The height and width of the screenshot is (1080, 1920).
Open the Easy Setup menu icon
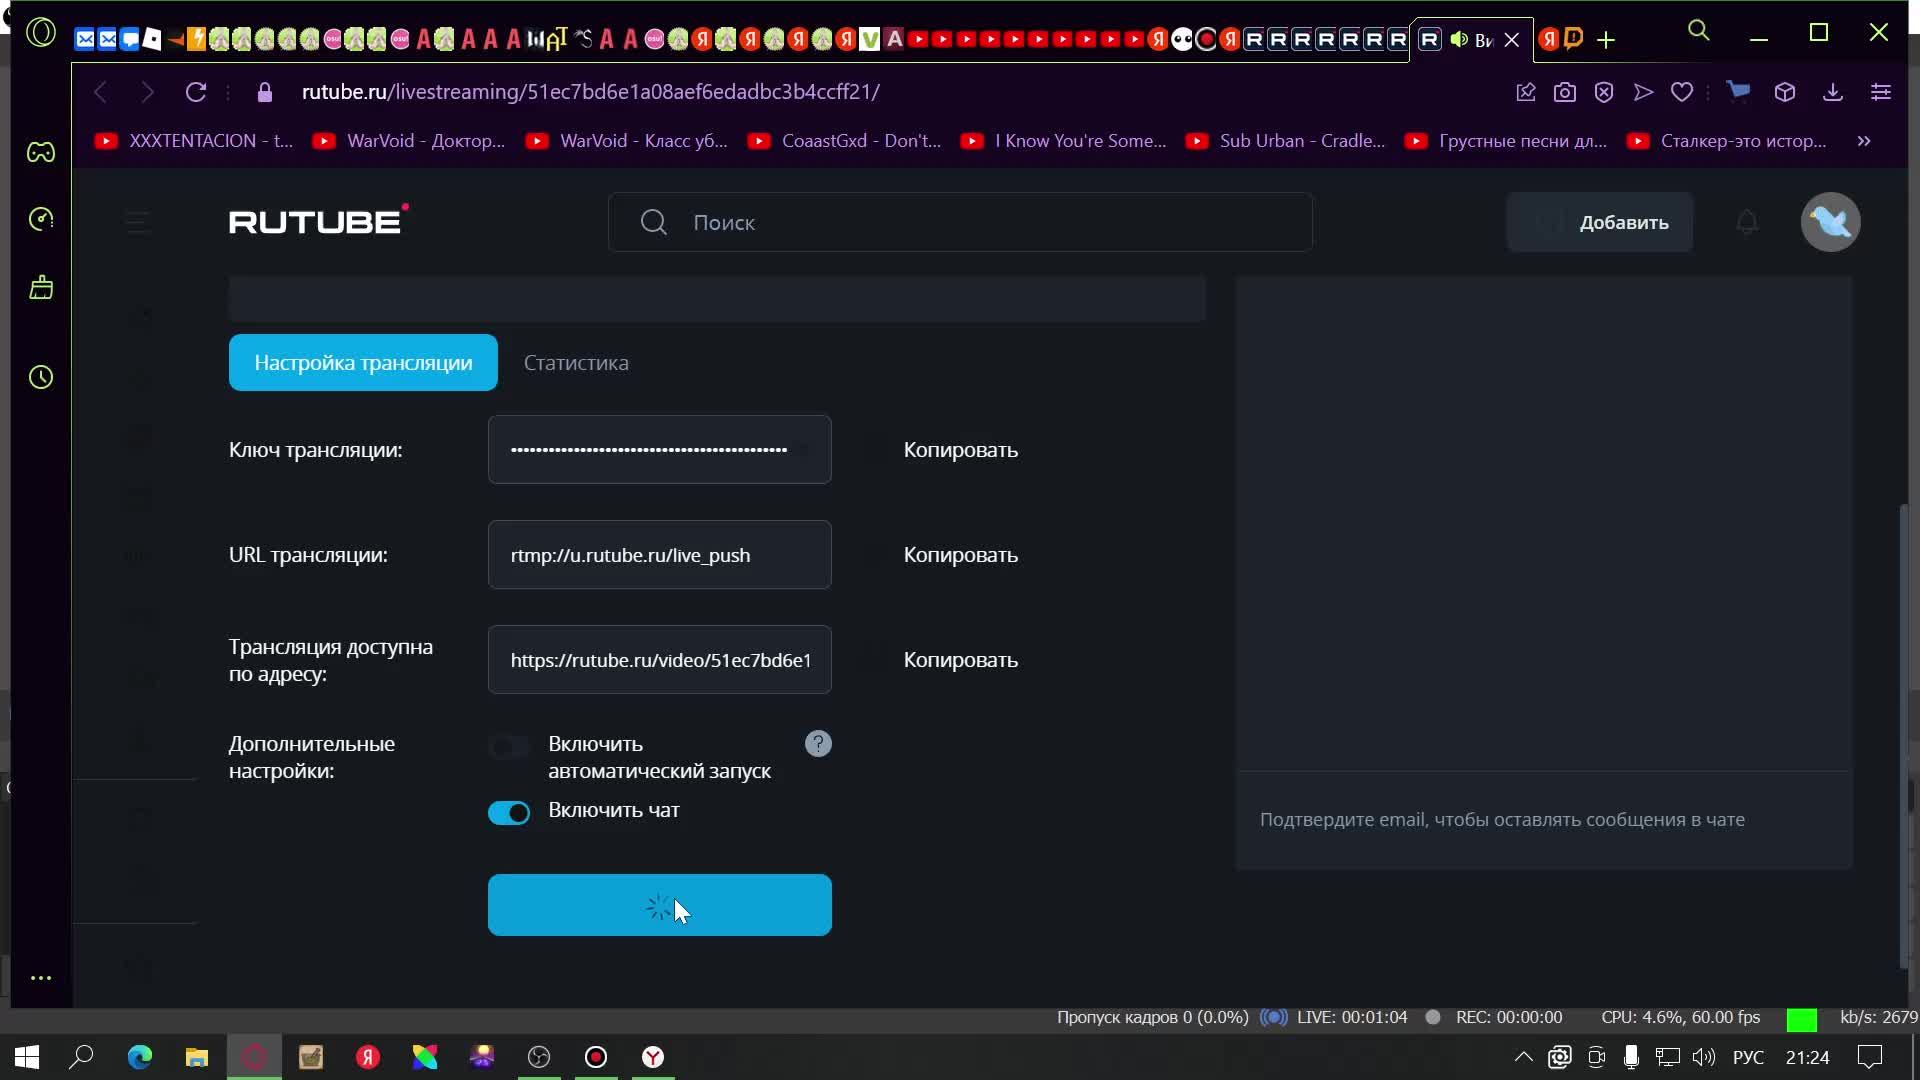(x=1881, y=92)
